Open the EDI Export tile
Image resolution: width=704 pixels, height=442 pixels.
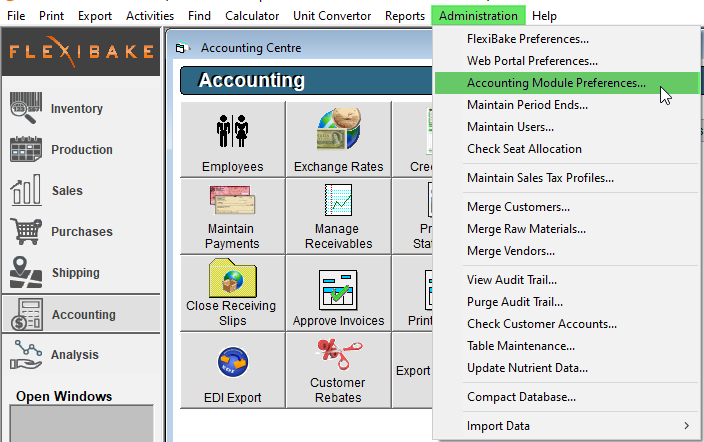233,371
